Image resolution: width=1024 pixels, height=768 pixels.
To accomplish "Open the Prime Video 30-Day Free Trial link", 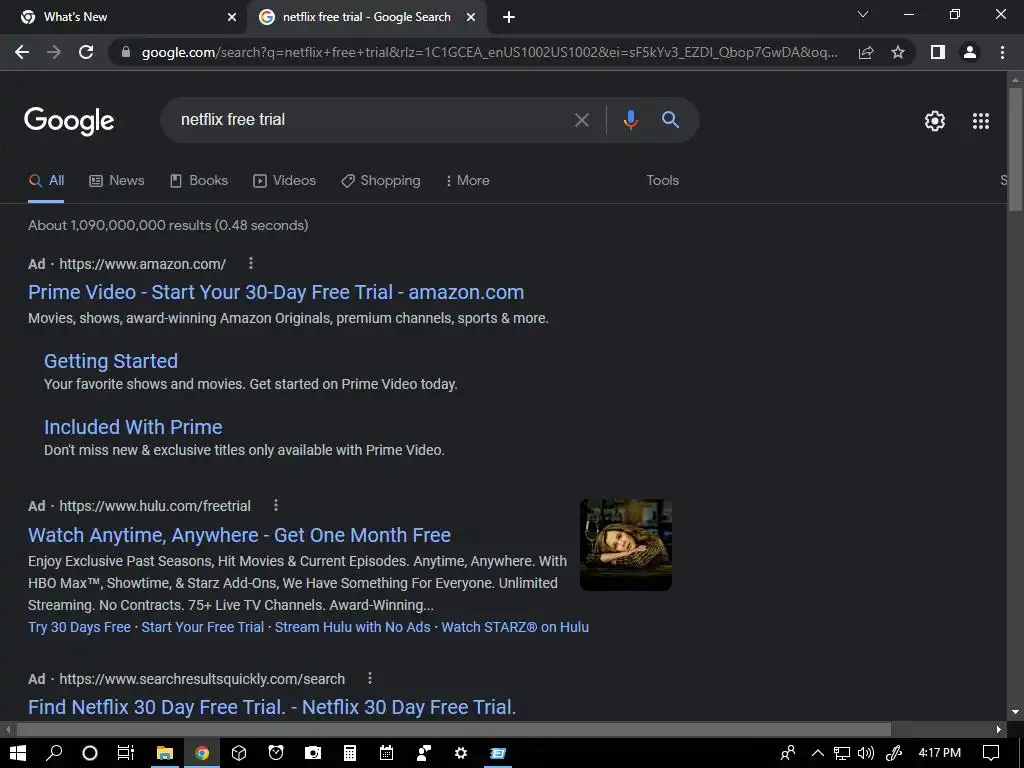I will pyautogui.click(x=276, y=292).
